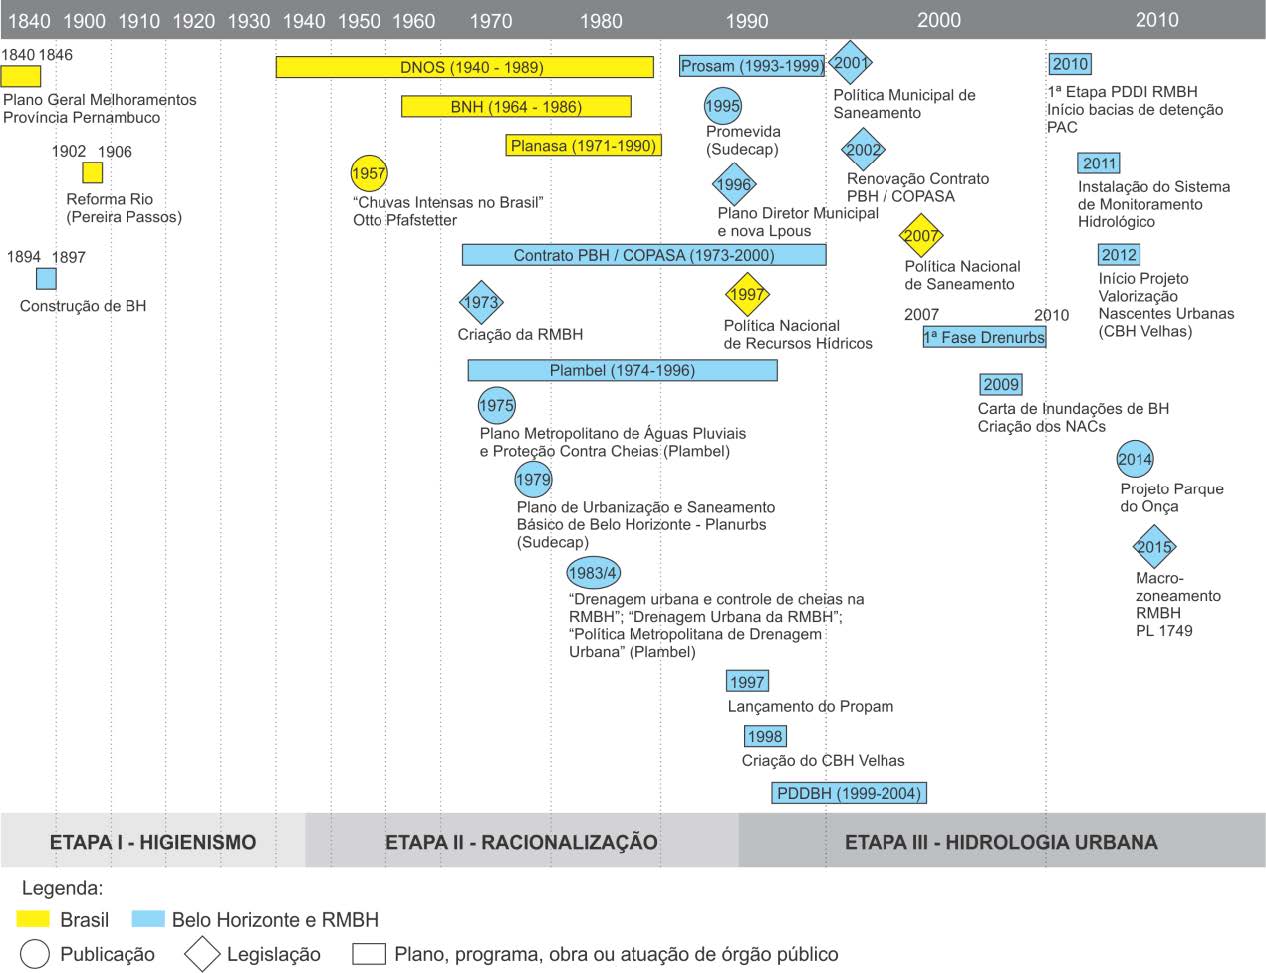Switch to ETAPA III - HIDROLOGIA URBANA
The width and height of the screenshot is (1266, 973).
[x=1001, y=842]
